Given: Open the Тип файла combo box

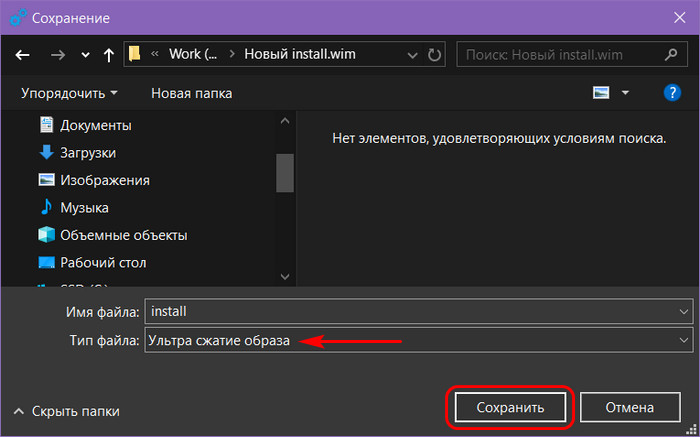Looking at the screenshot, I should pos(419,340).
